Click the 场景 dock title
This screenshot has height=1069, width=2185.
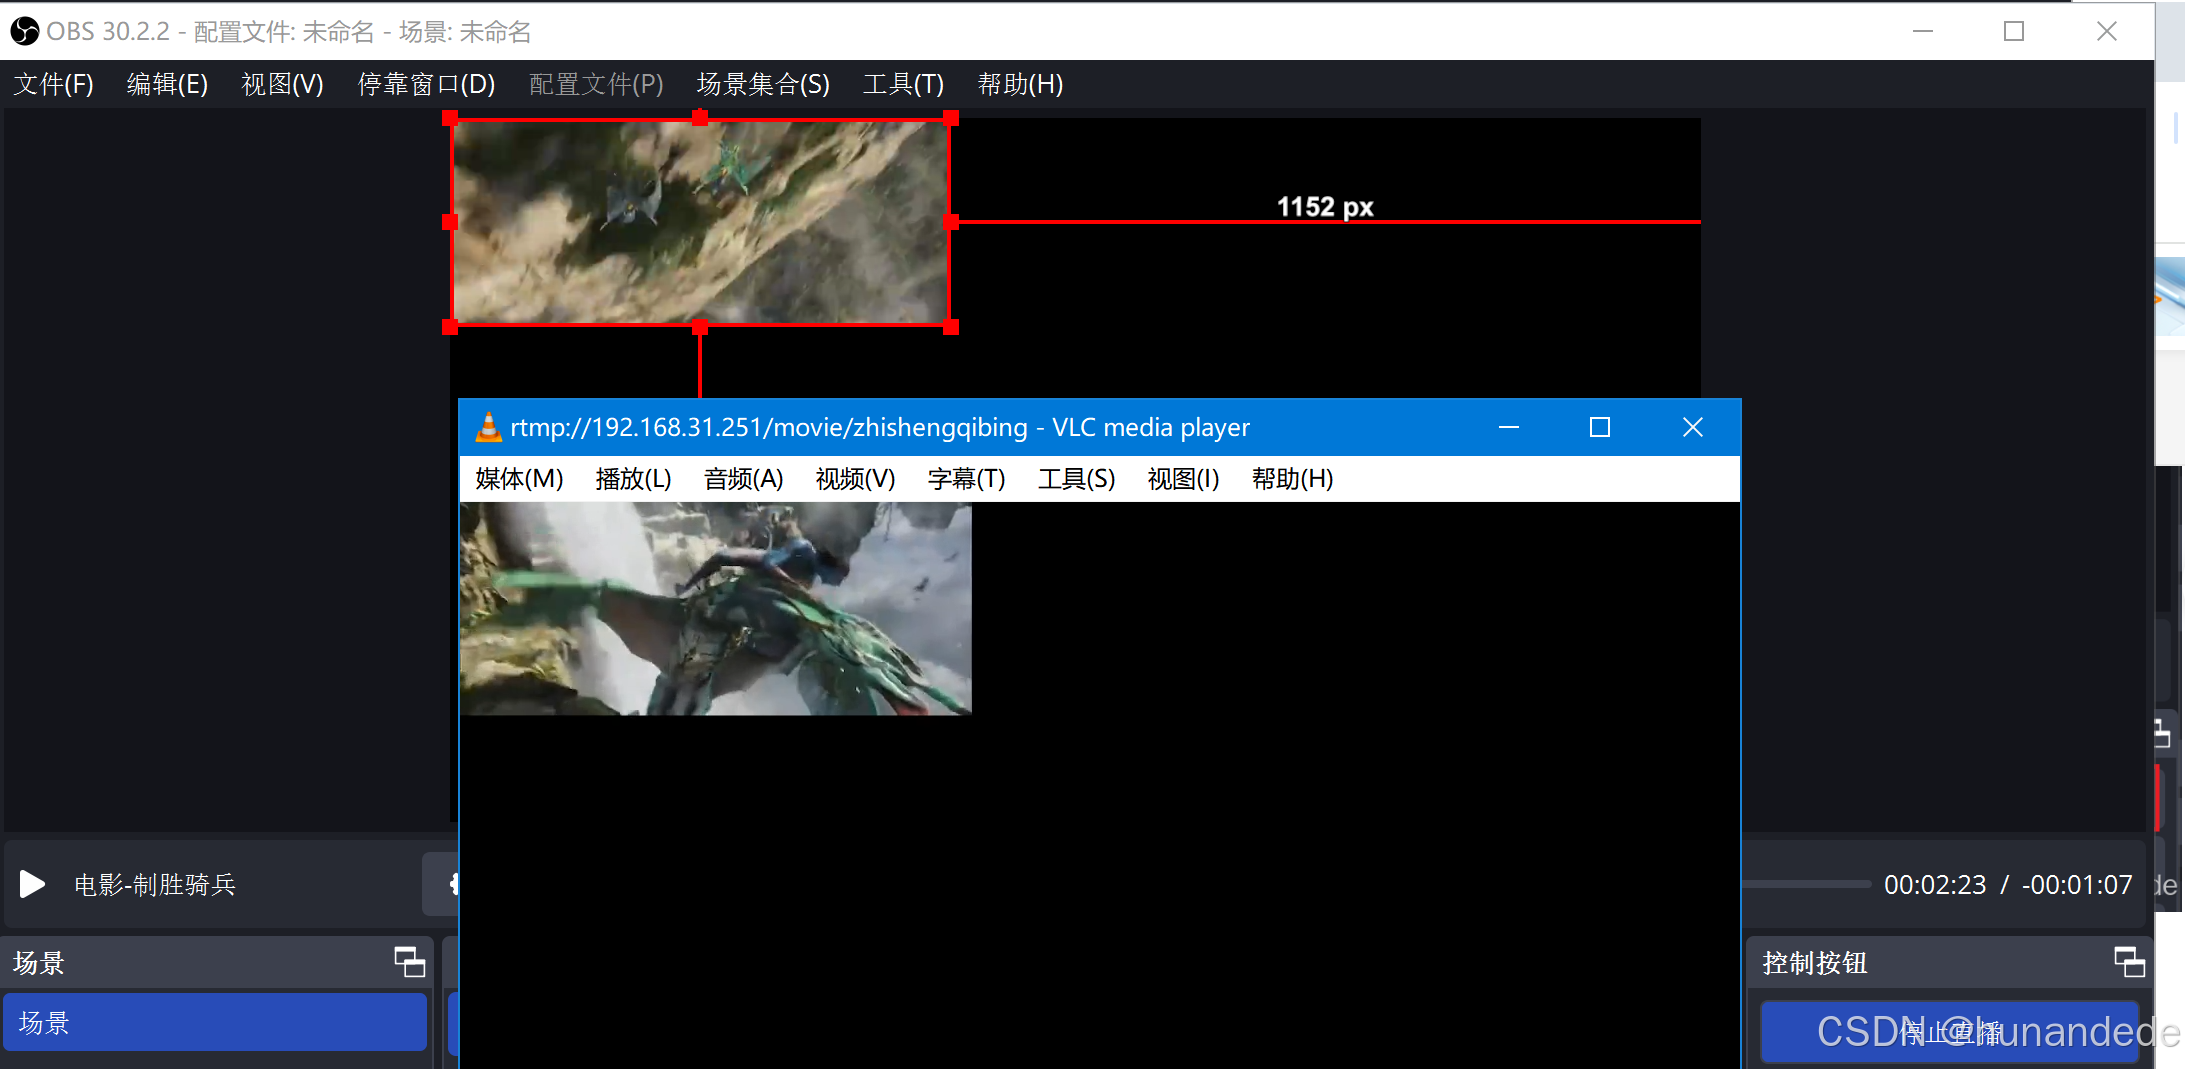tap(39, 963)
